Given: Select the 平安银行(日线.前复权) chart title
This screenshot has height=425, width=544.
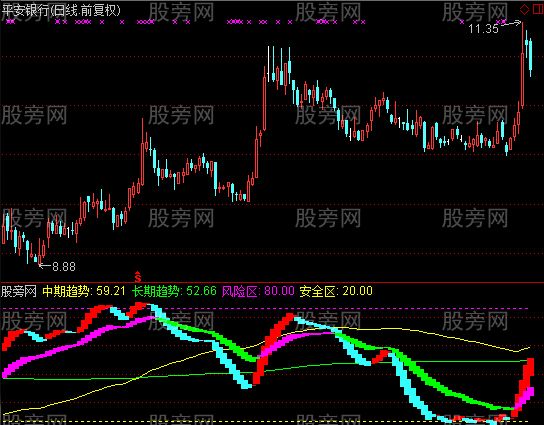Looking at the screenshot, I should tap(61, 10).
